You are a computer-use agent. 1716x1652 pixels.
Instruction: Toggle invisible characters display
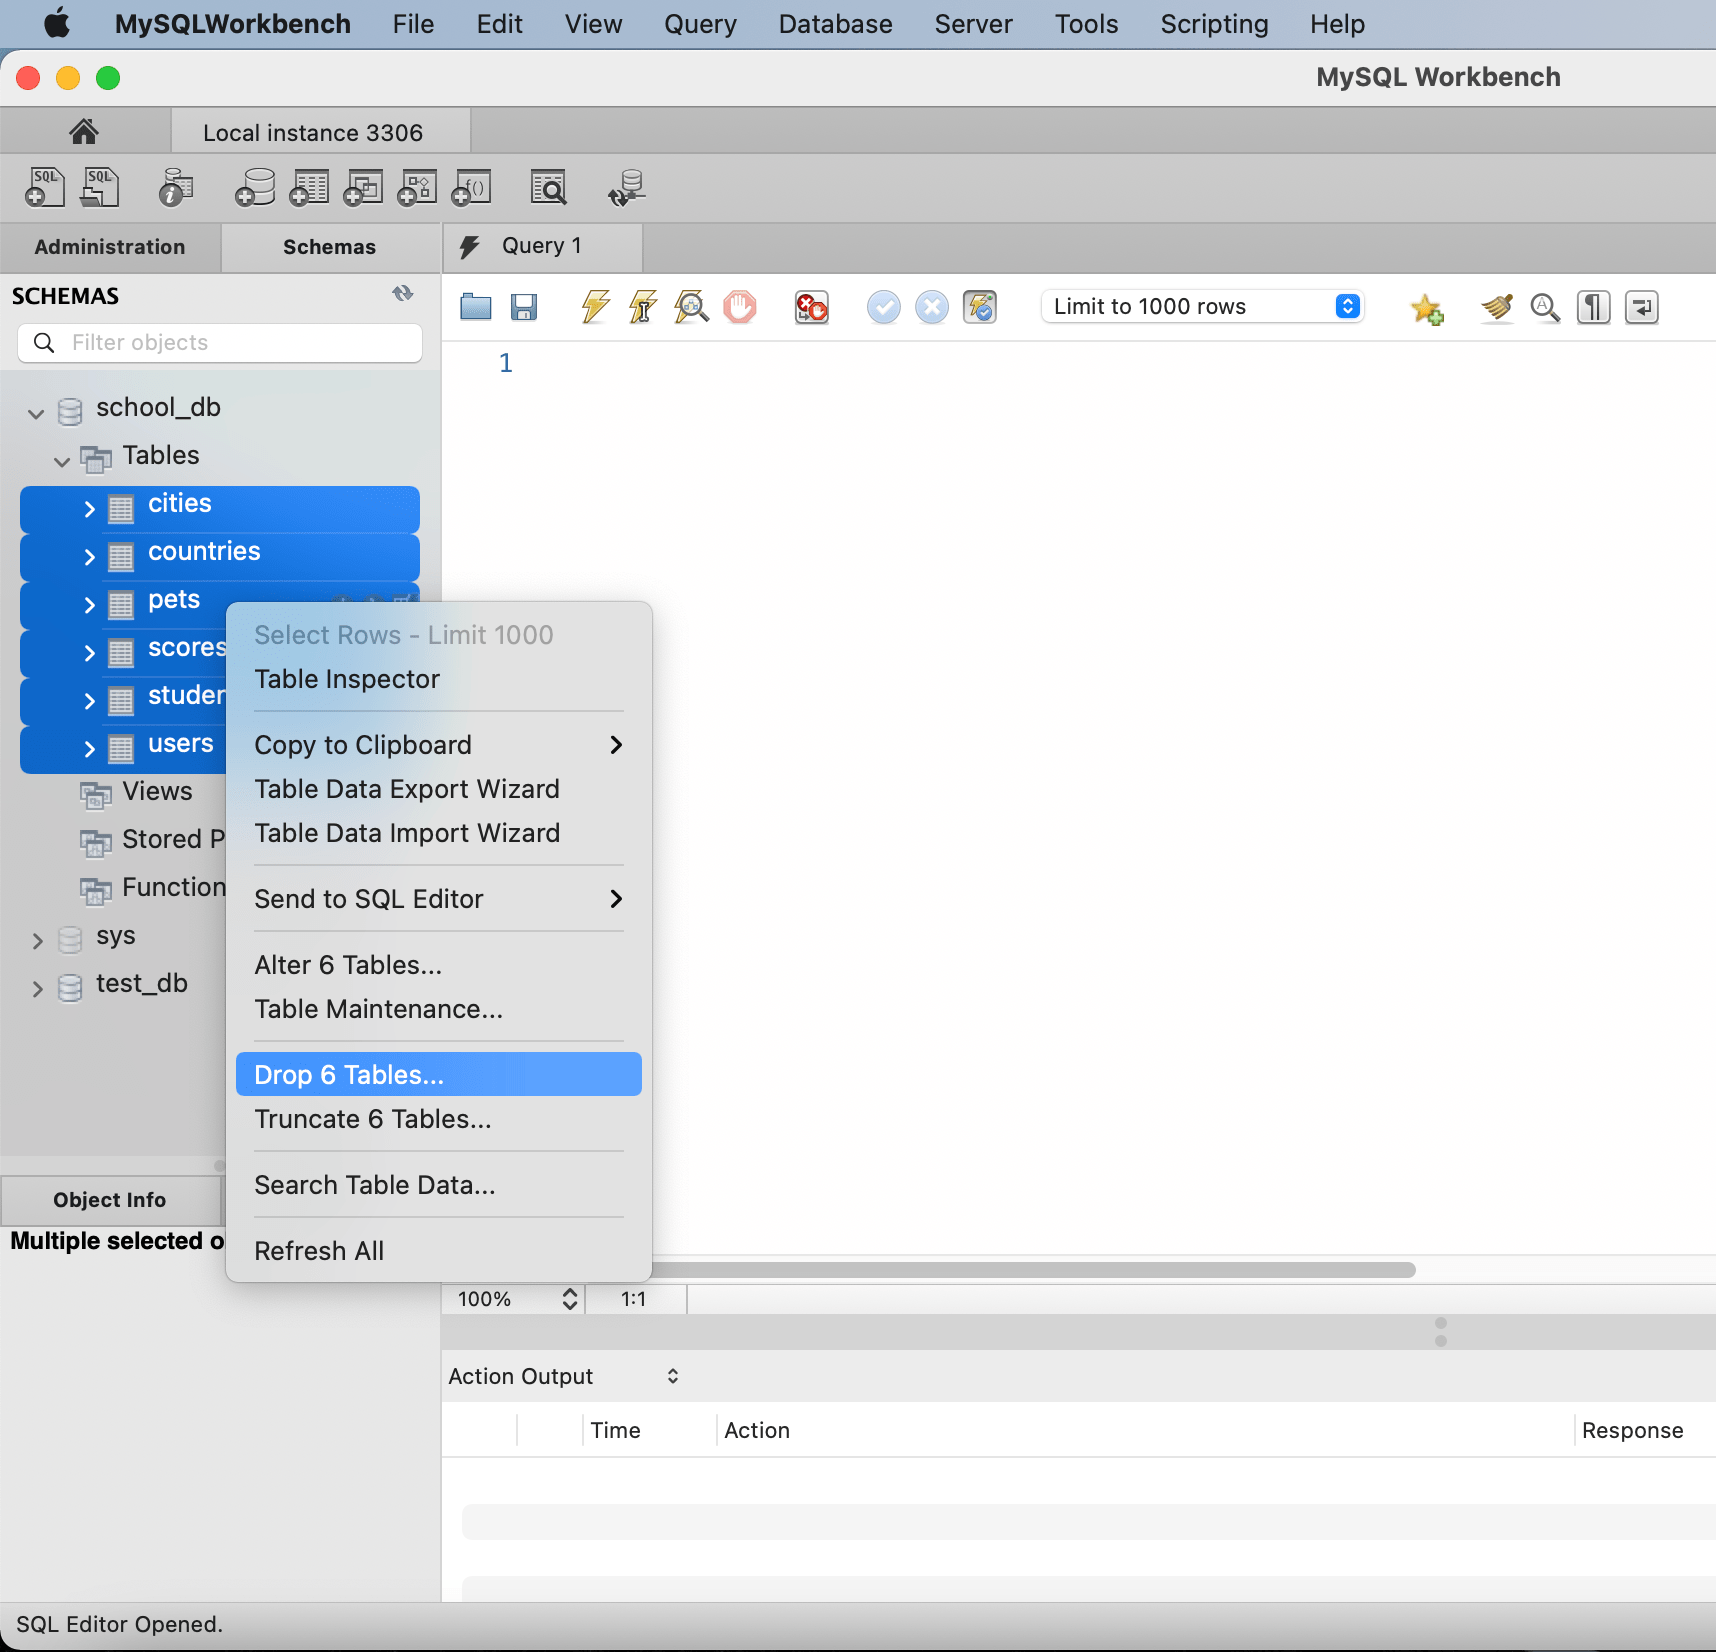(x=1593, y=307)
